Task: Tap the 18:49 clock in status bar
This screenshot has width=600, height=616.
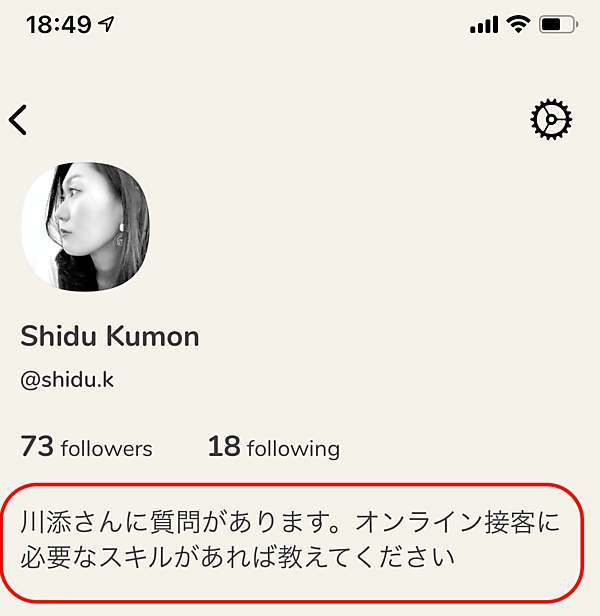Action: pos(59,25)
